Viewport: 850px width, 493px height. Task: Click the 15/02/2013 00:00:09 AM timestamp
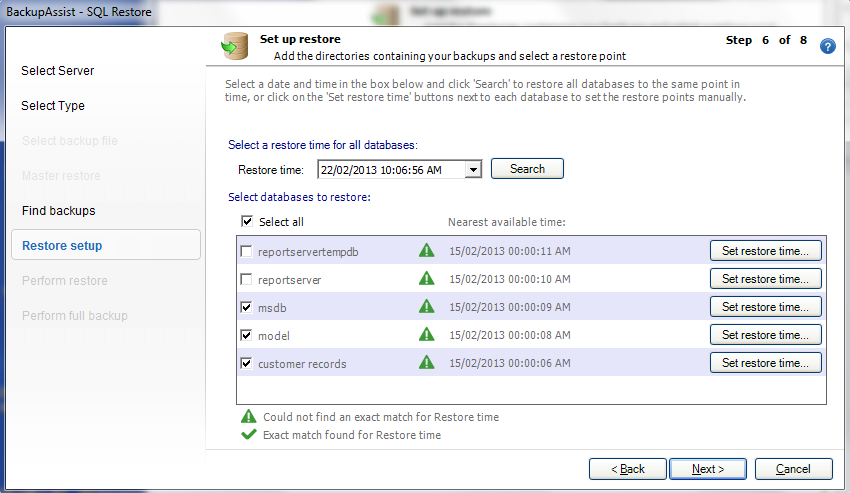510,307
